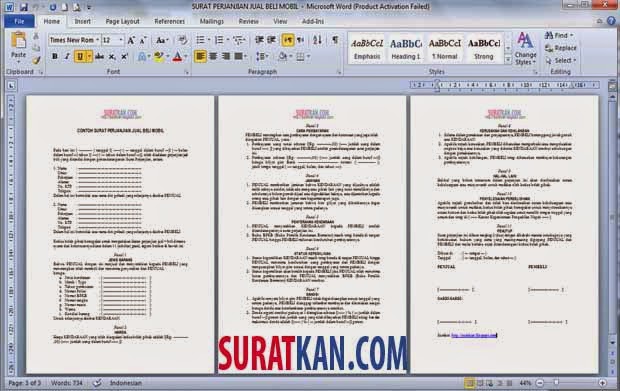Open the Bullets list dropdown
620x391 pixels.
[x=209, y=40]
